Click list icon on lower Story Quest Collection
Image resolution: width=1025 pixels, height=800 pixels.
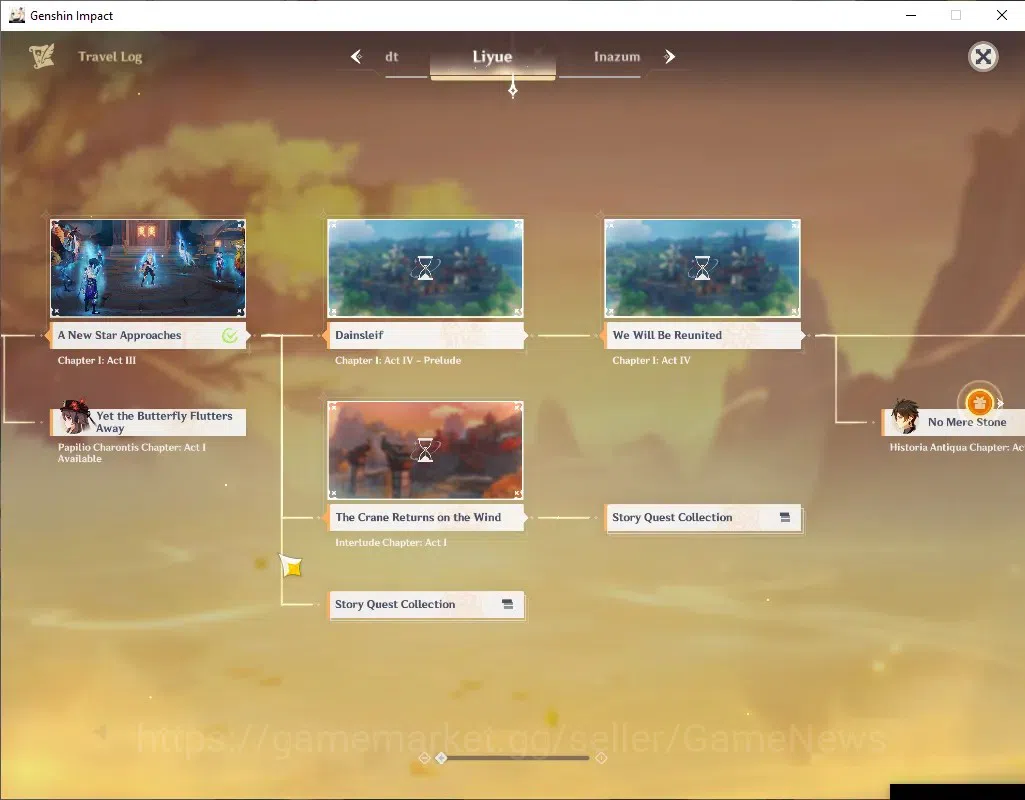tap(507, 605)
